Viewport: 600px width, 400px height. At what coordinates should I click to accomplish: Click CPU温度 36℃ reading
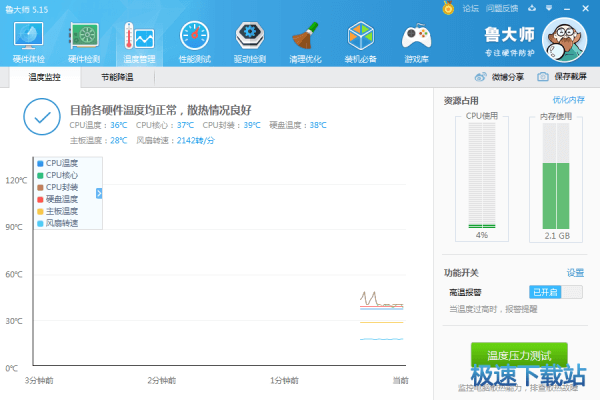(98, 125)
